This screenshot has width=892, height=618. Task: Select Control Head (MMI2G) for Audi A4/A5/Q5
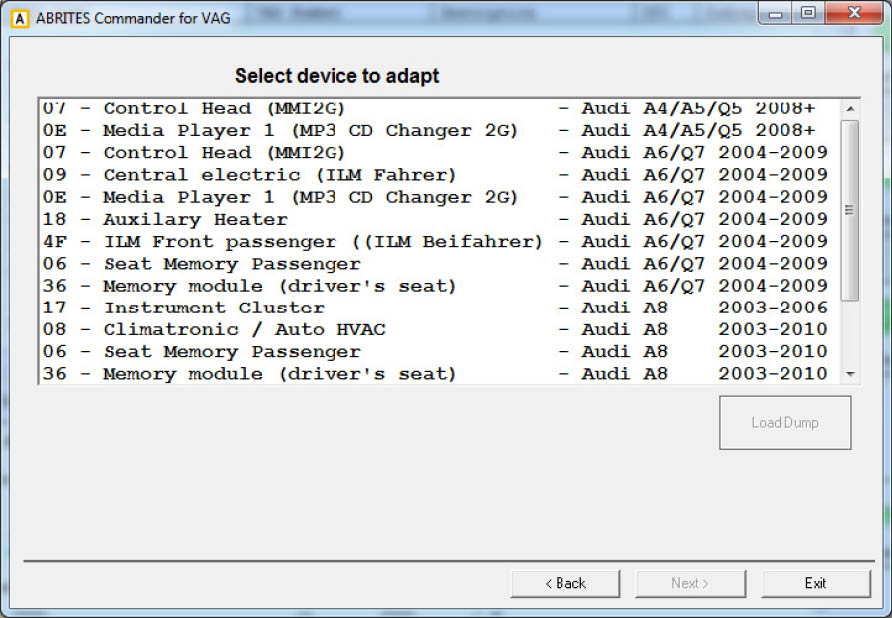[x=435, y=108]
